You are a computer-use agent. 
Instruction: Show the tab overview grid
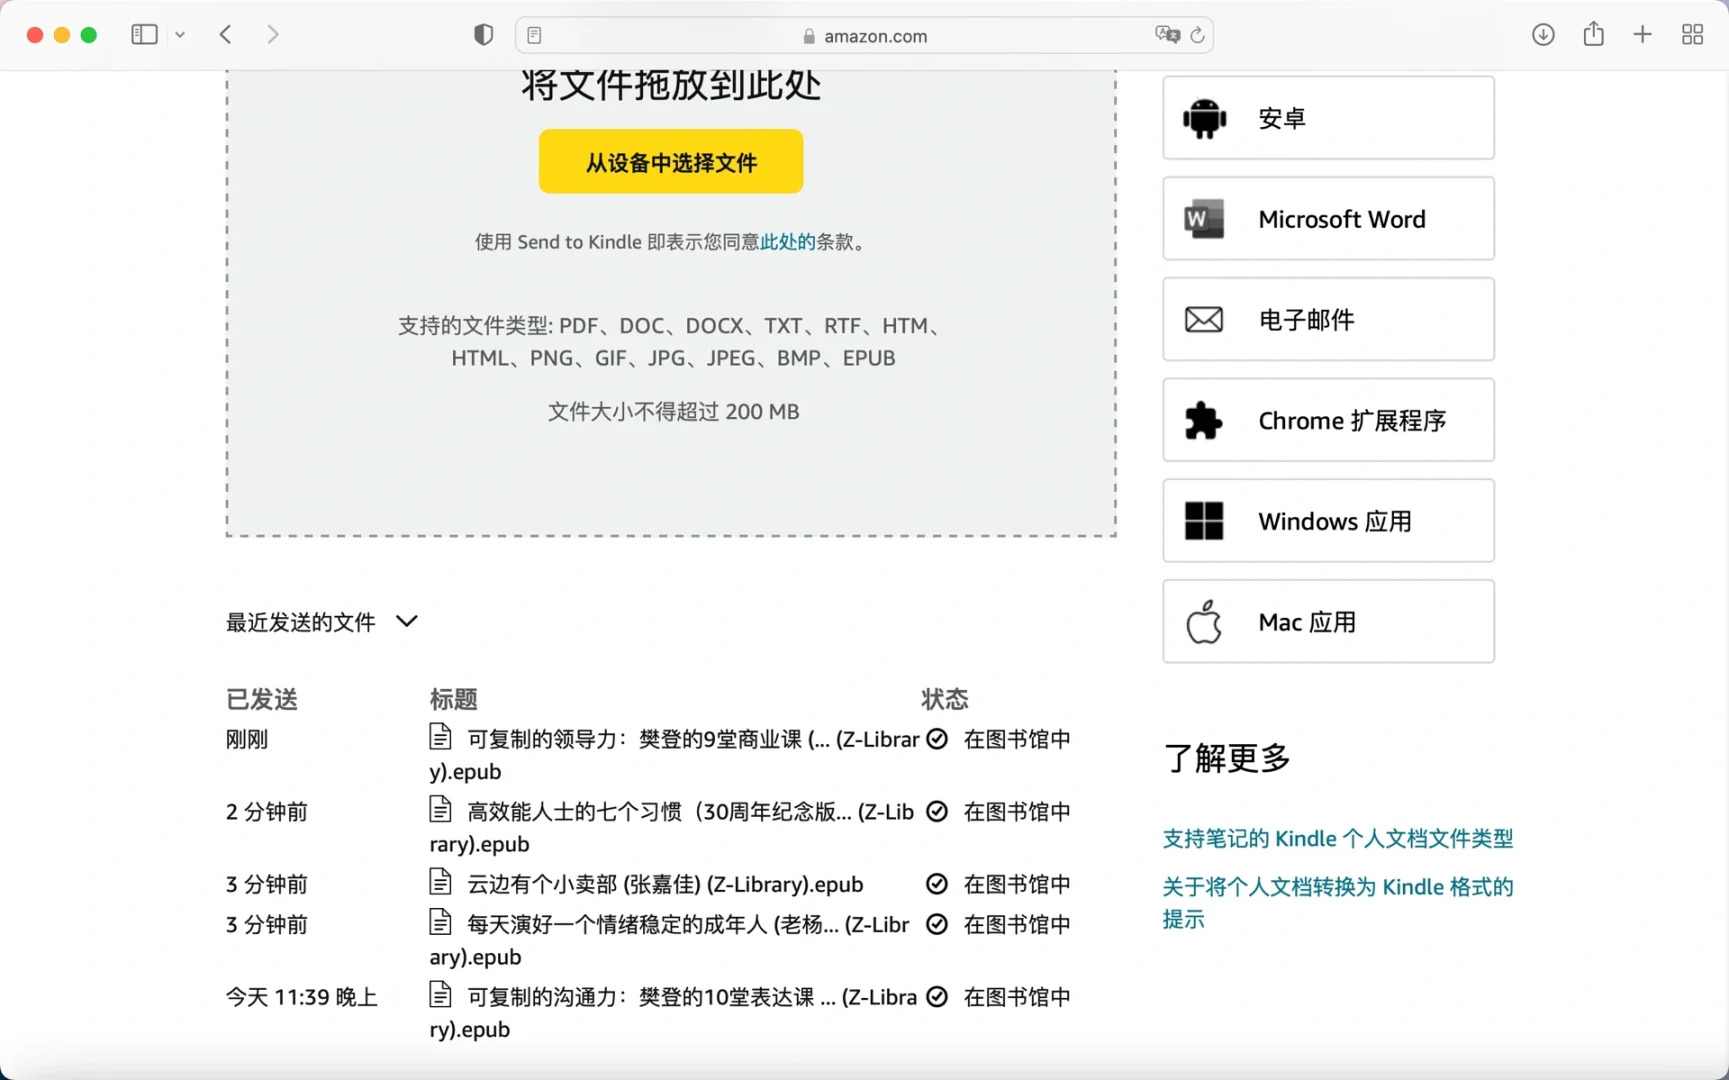(x=1693, y=35)
